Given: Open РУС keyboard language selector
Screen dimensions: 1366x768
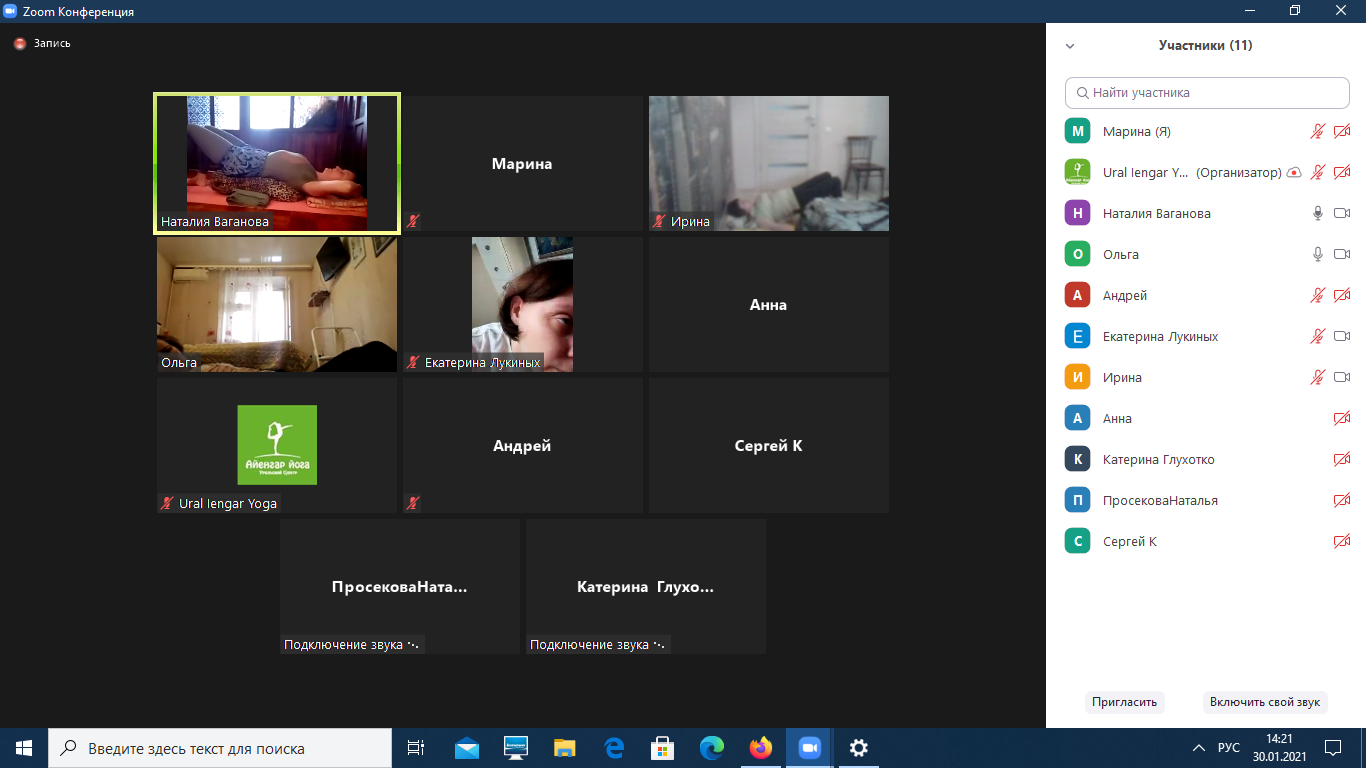Looking at the screenshot, I should (x=1229, y=748).
